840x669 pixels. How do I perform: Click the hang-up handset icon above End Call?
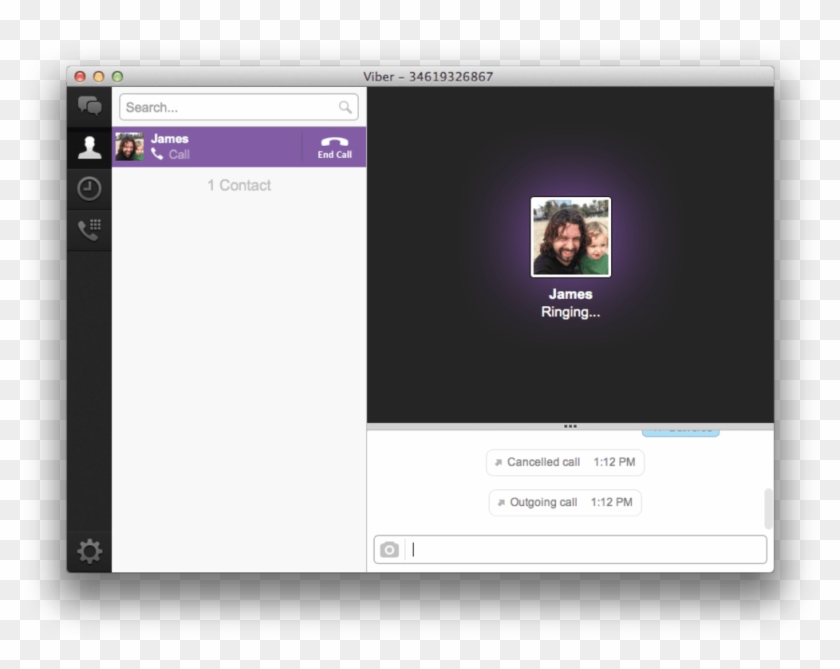[333, 142]
